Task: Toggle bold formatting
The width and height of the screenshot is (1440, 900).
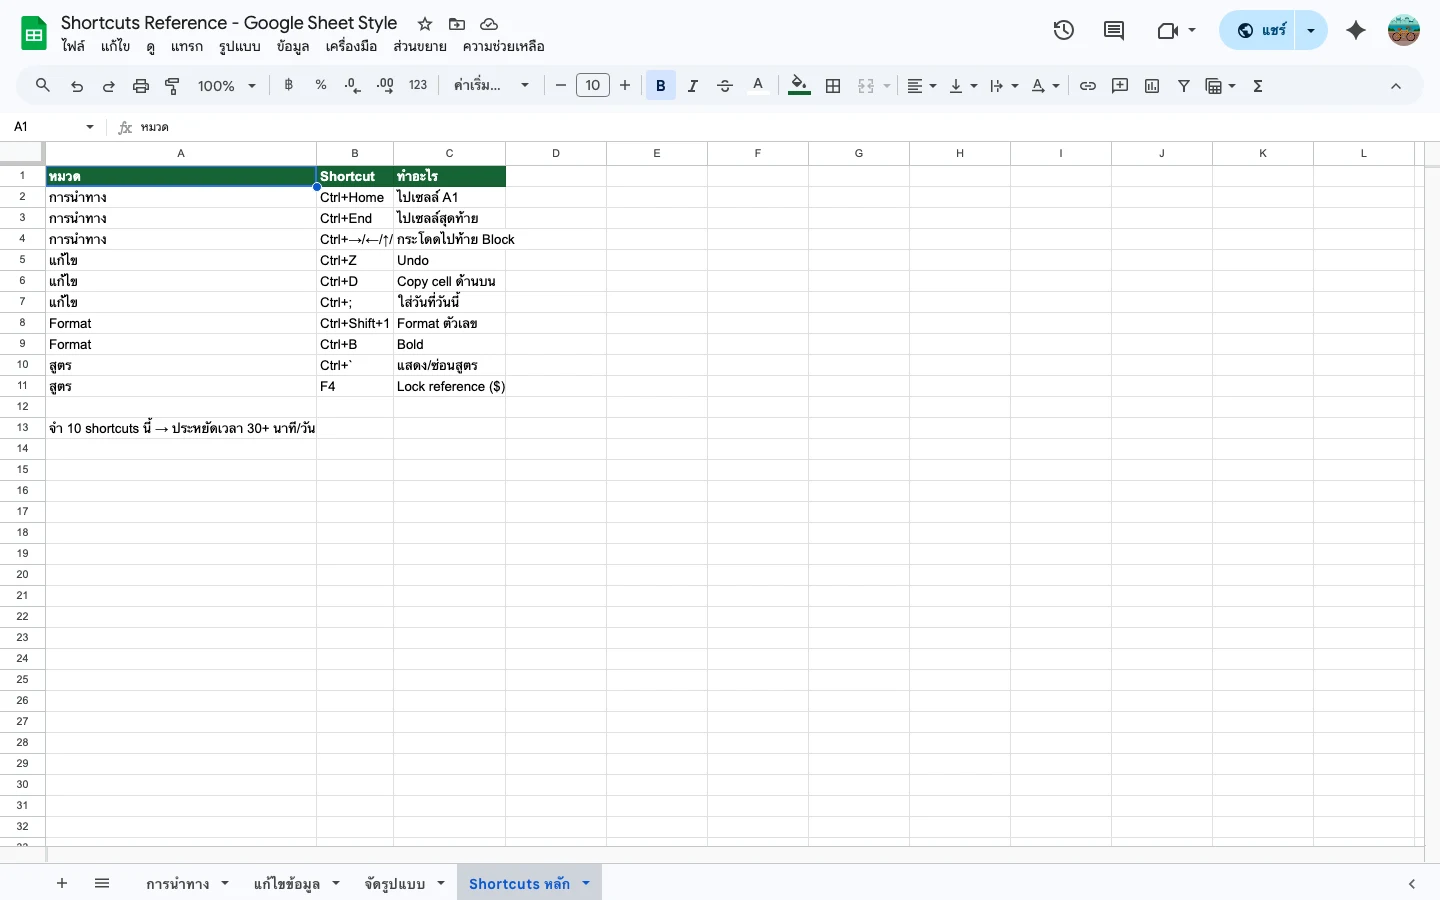Action: click(660, 86)
